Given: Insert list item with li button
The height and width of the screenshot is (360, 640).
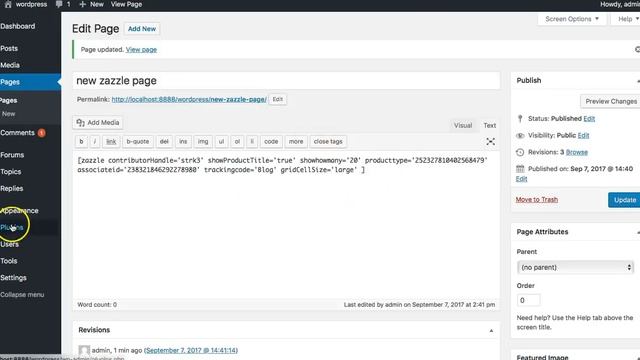Looking at the screenshot, I should 252,142.
